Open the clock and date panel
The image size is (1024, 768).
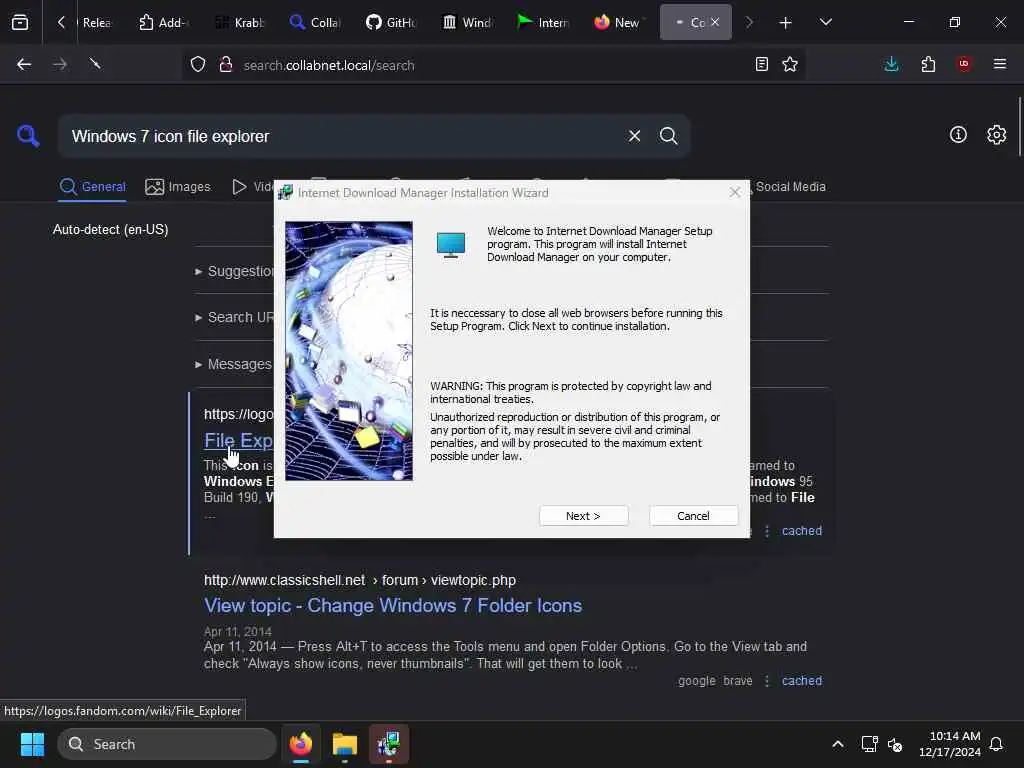coord(950,744)
